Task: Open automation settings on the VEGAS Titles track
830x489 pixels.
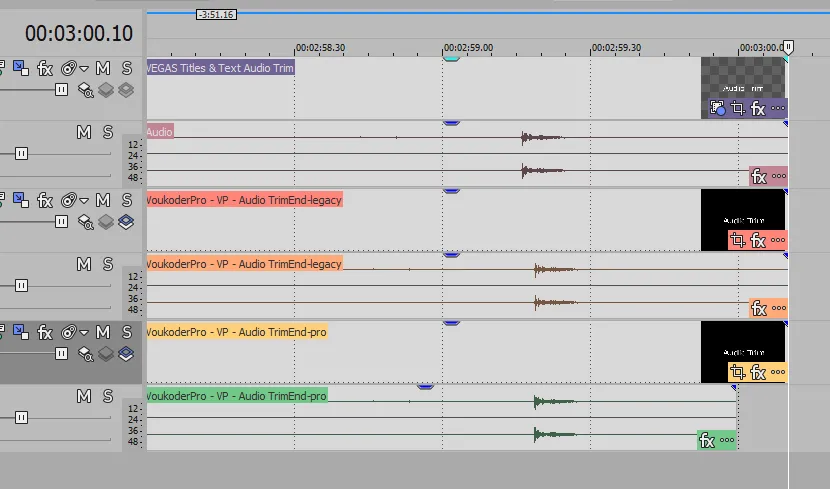Action: click(x=69, y=68)
